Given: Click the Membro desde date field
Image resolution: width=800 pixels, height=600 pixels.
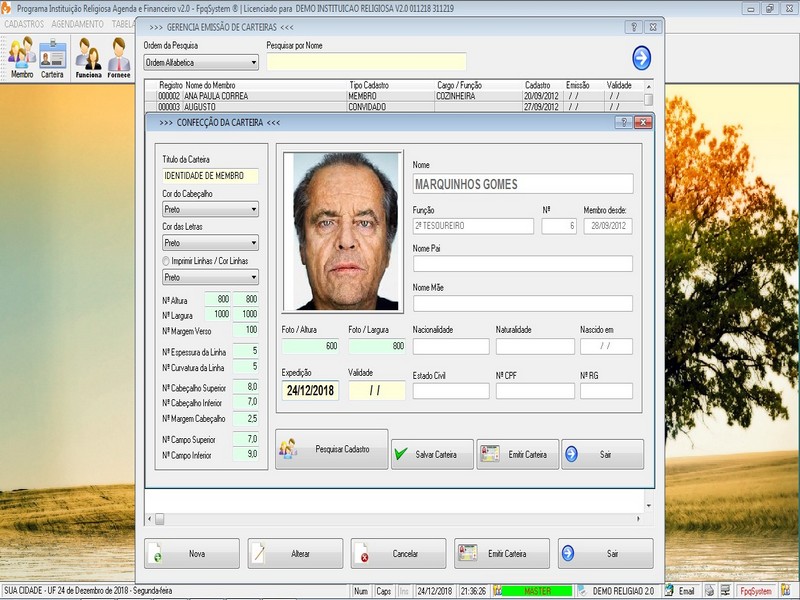Looking at the screenshot, I should (608, 226).
